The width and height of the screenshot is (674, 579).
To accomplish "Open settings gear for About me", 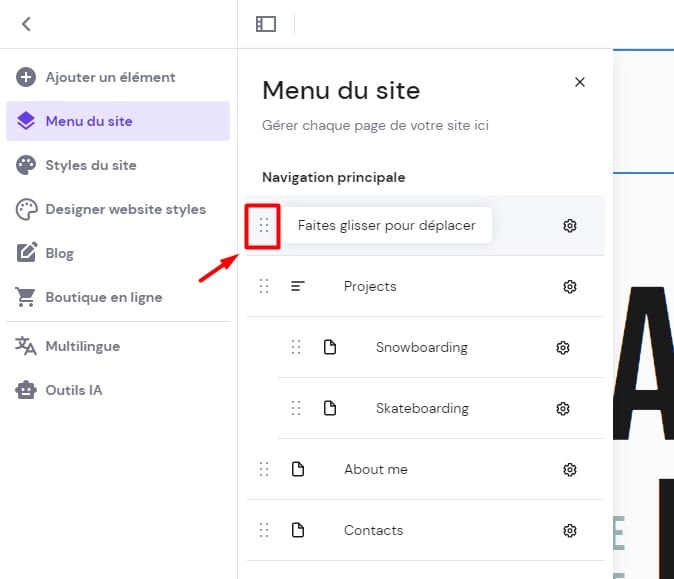I will point(570,470).
